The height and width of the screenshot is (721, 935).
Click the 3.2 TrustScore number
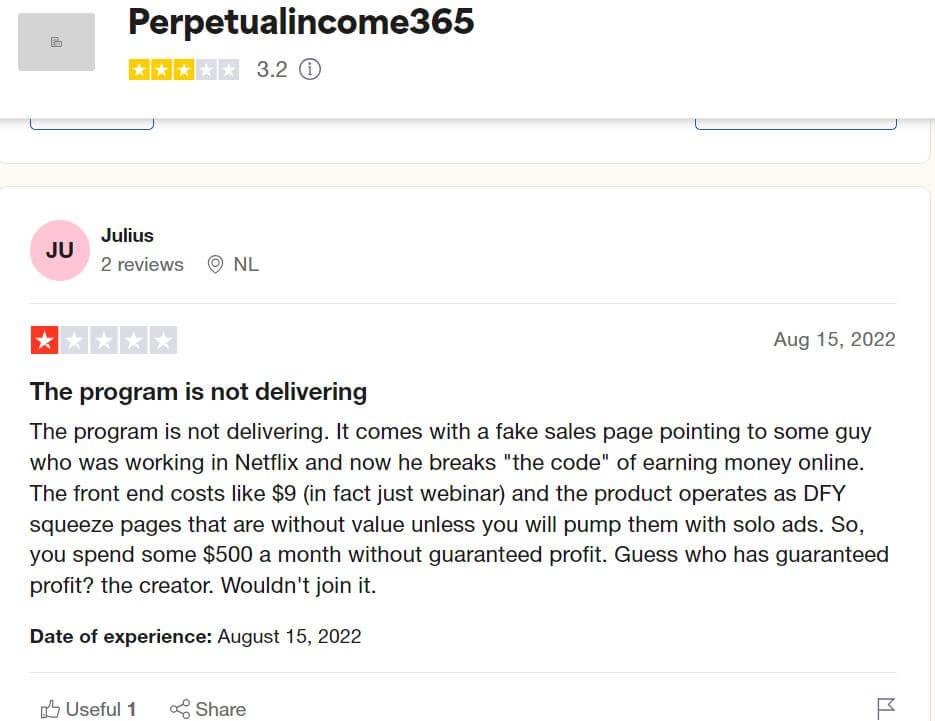point(272,70)
